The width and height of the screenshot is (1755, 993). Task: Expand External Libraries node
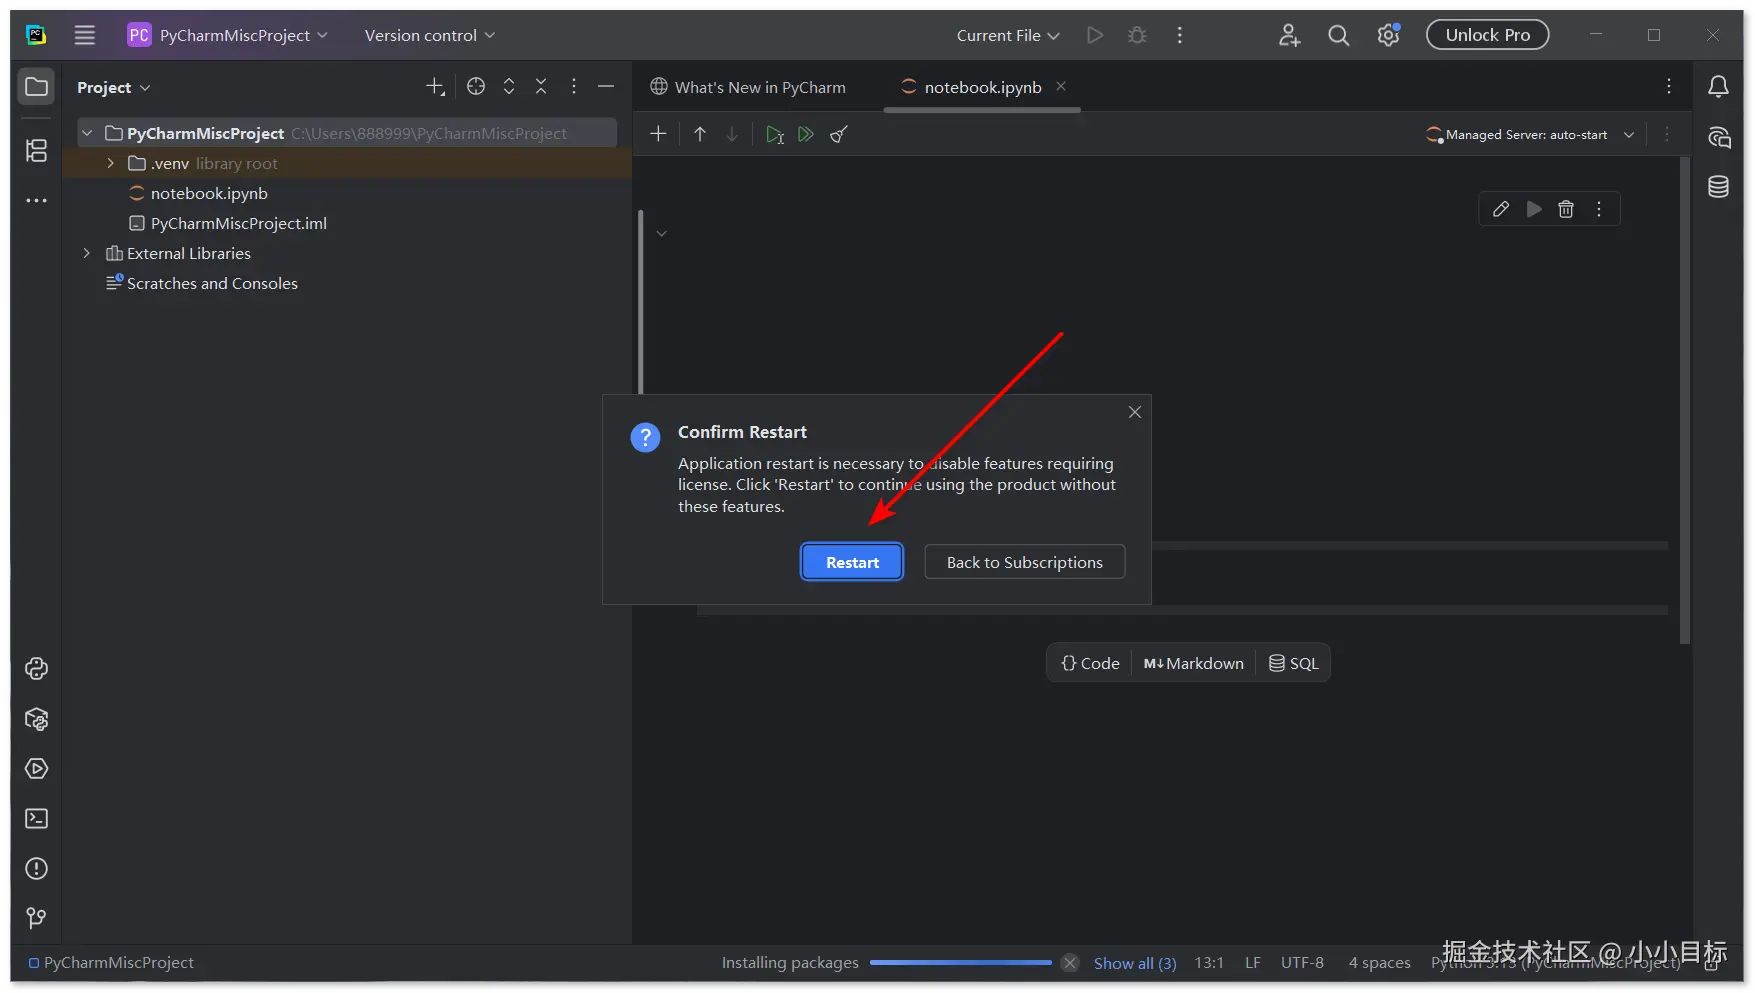tap(87, 253)
